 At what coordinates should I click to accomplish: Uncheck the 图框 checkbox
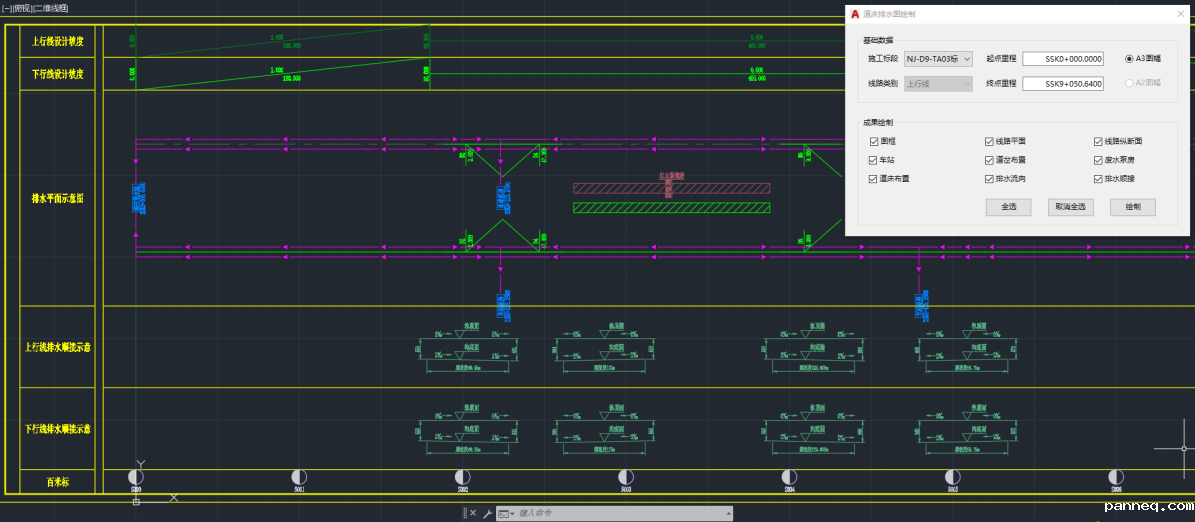(874, 142)
